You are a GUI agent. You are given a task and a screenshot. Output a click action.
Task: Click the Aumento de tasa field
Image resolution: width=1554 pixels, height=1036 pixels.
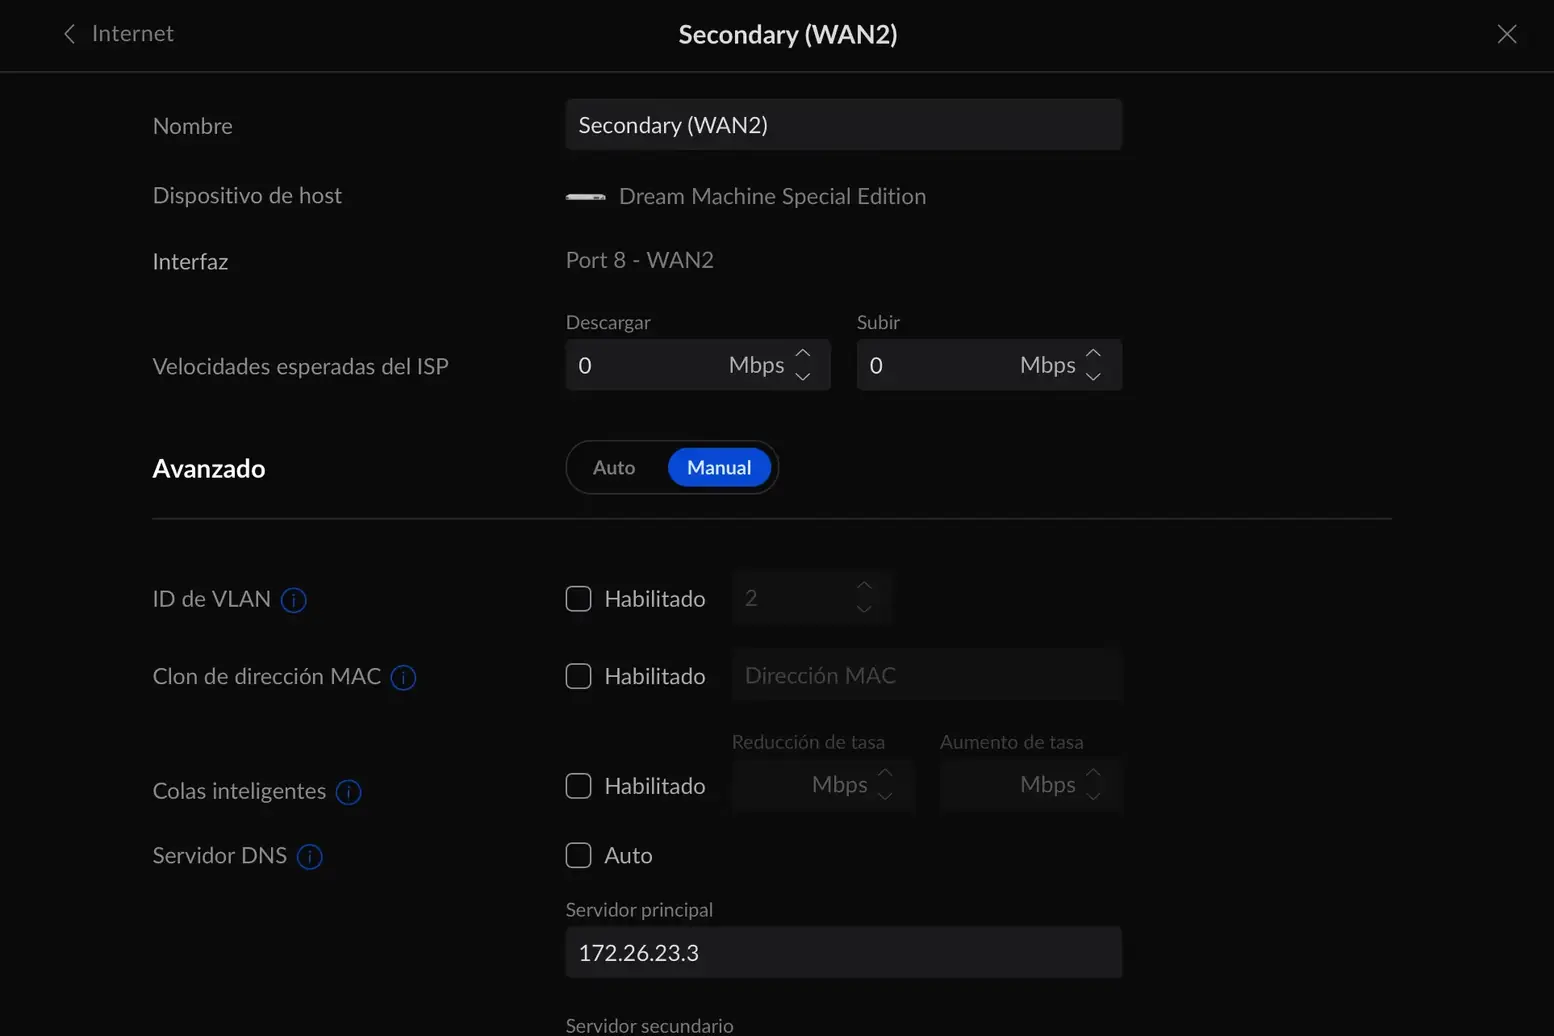pyautogui.click(x=1030, y=785)
